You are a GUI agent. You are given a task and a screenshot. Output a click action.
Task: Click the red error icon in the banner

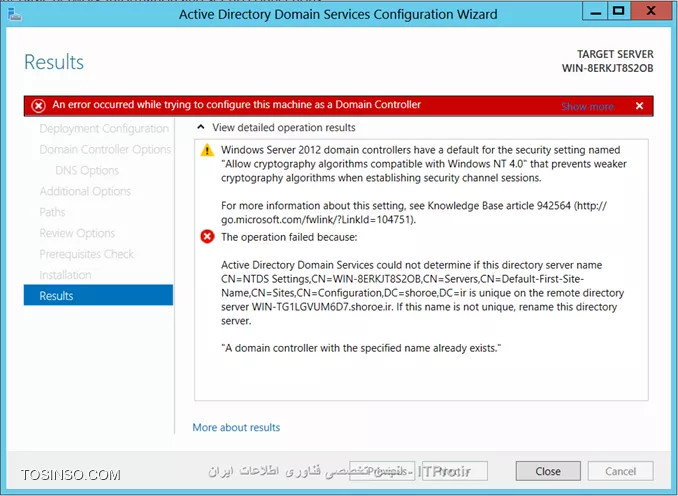point(38,106)
